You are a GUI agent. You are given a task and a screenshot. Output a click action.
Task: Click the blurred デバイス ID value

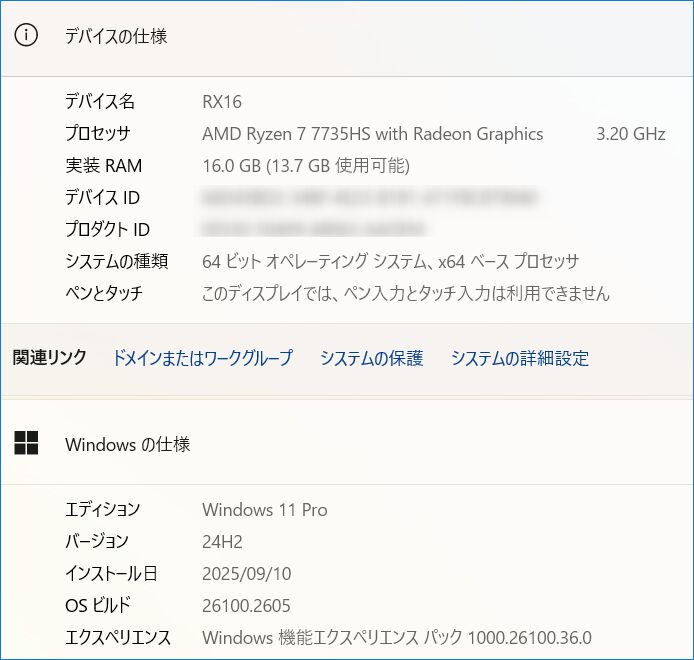(x=370, y=197)
